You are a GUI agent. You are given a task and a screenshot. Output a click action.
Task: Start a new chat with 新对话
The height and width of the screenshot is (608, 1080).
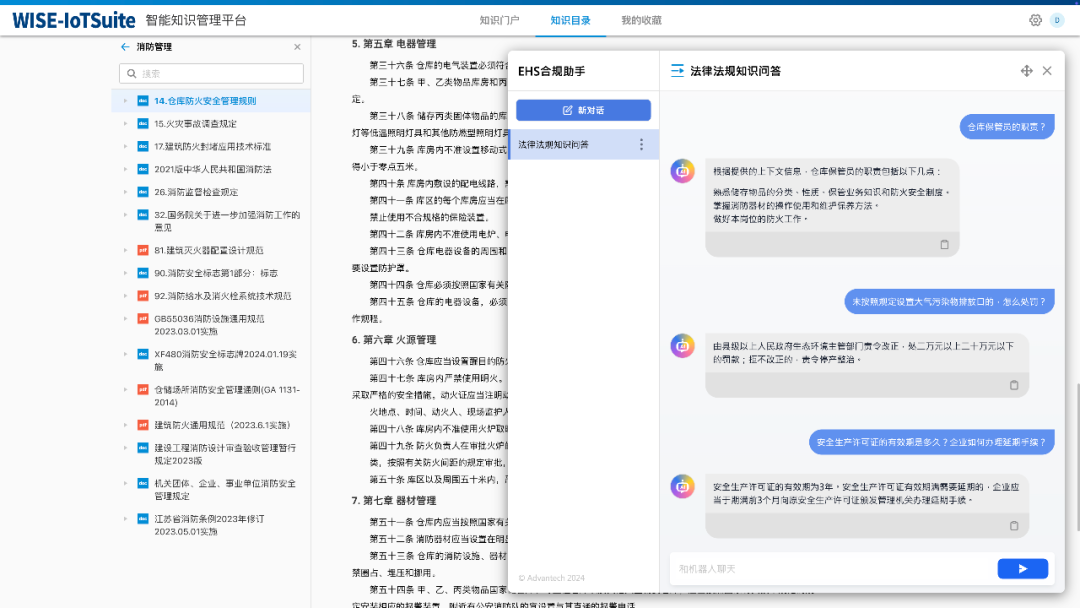(x=583, y=110)
